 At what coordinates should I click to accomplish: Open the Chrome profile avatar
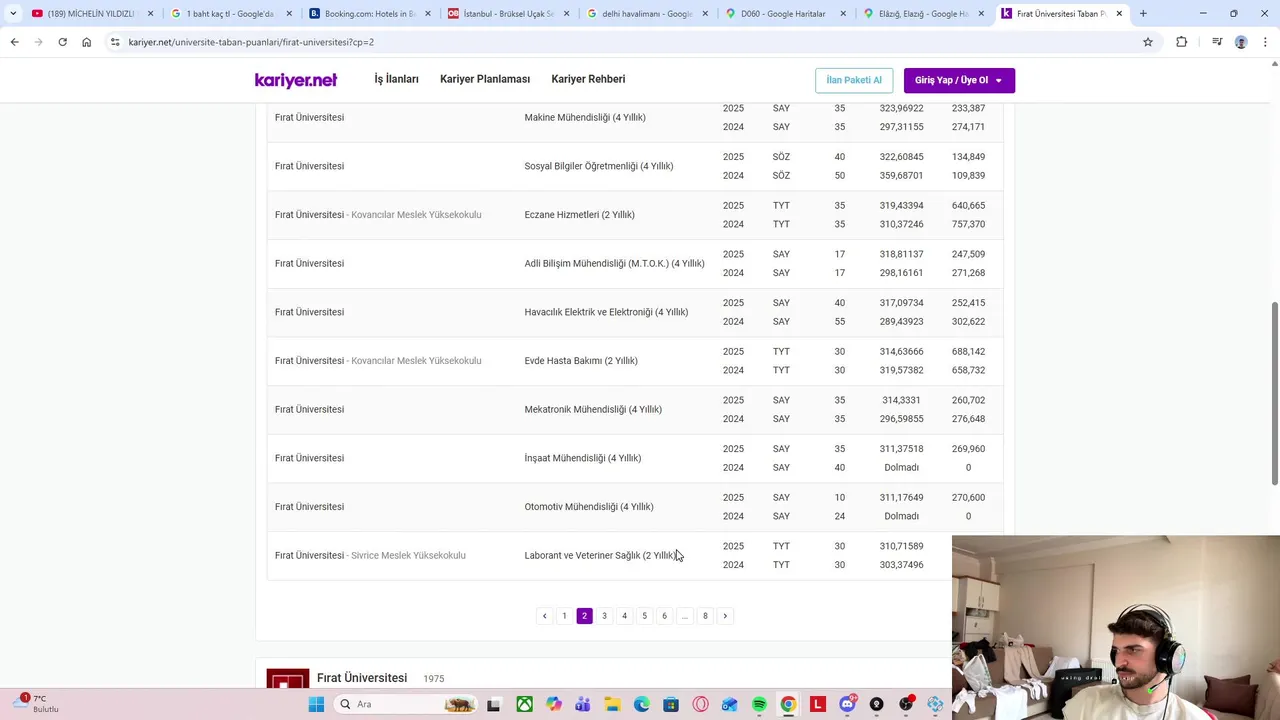(x=1241, y=42)
